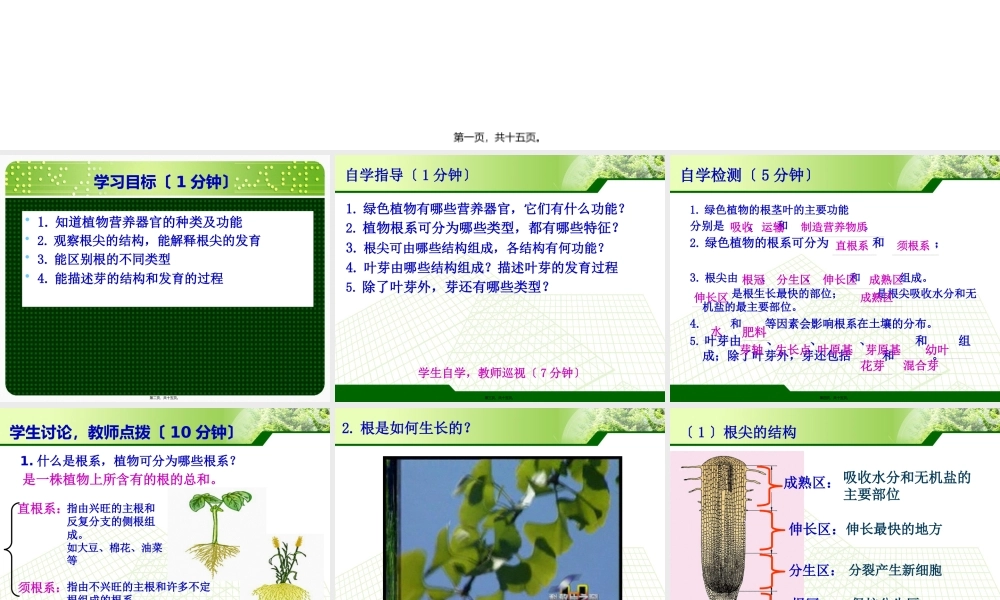The image size is (1000, 600).
Task: Click the ginkgo leaves video image
Action: (503, 528)
